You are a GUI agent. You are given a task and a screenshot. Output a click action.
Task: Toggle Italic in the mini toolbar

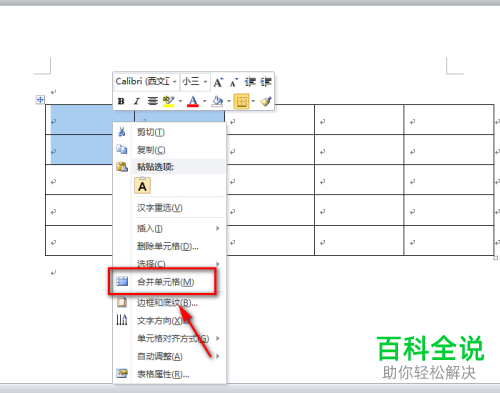137,101
